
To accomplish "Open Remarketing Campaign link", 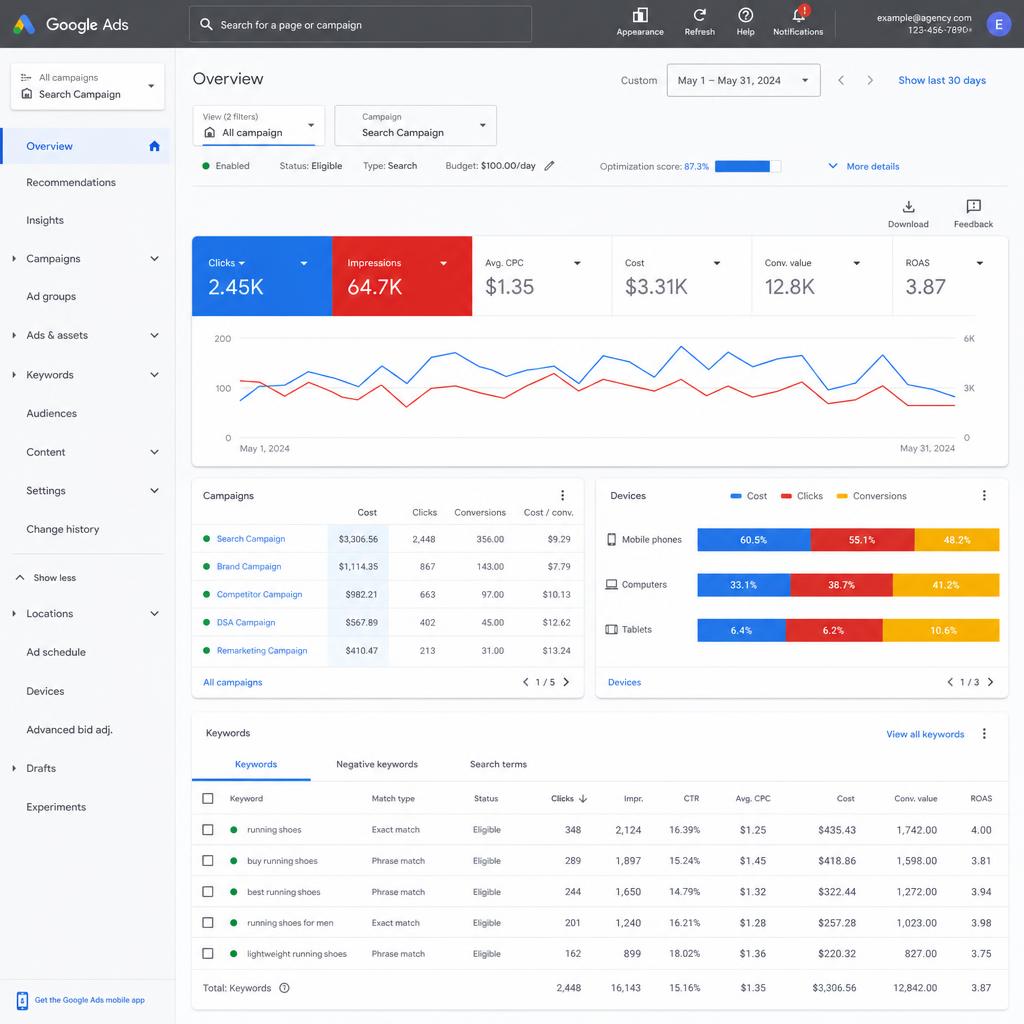I will point(262,650).
